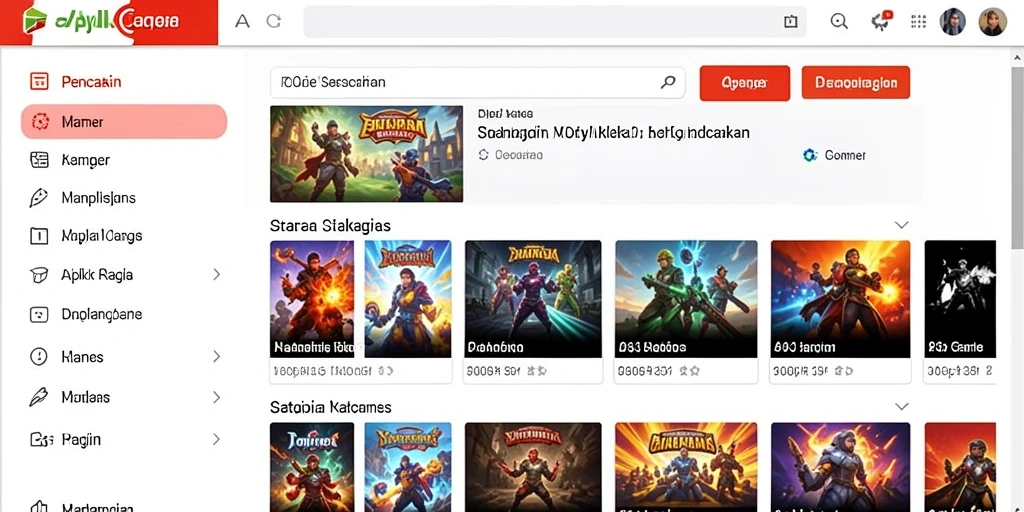Open settings gear with red badge
1024x512 pixels.
[x=880, y=22]
